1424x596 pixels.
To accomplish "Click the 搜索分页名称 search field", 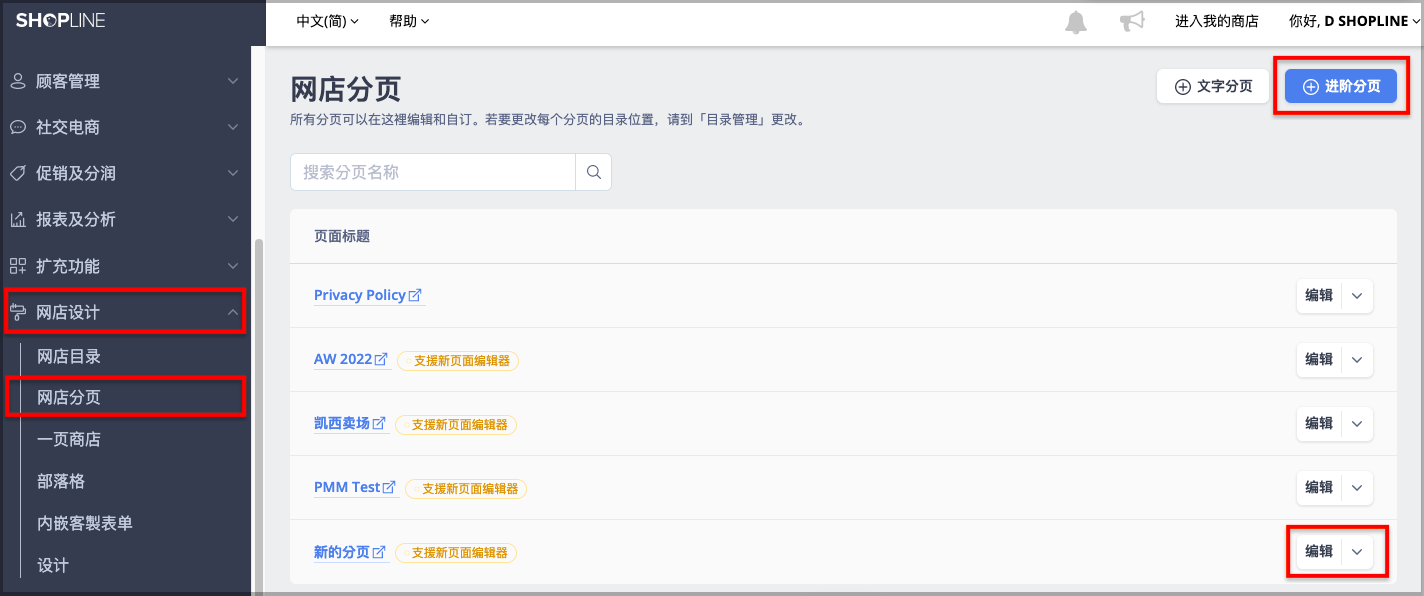I will pyautogui.click(x=433, y=172).
